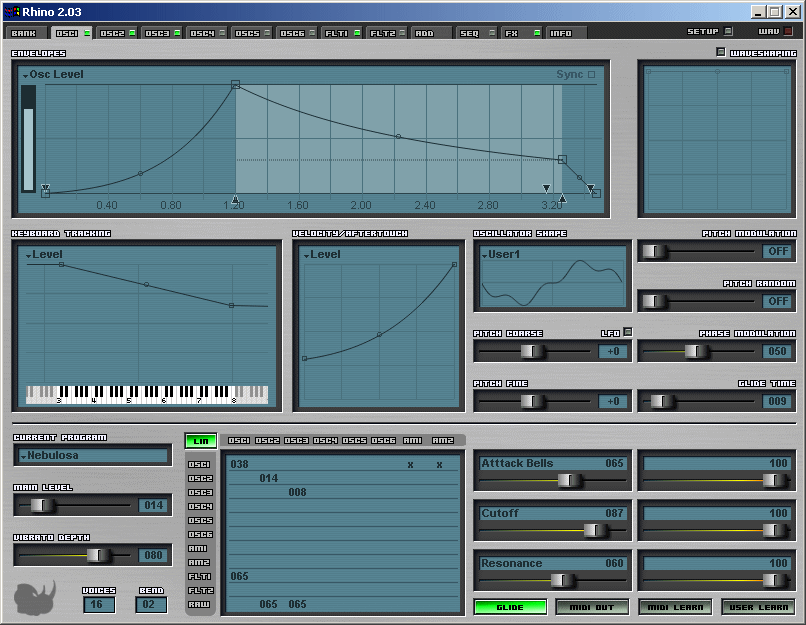Select the envelope peak node at 1.20

click(235, 84)
